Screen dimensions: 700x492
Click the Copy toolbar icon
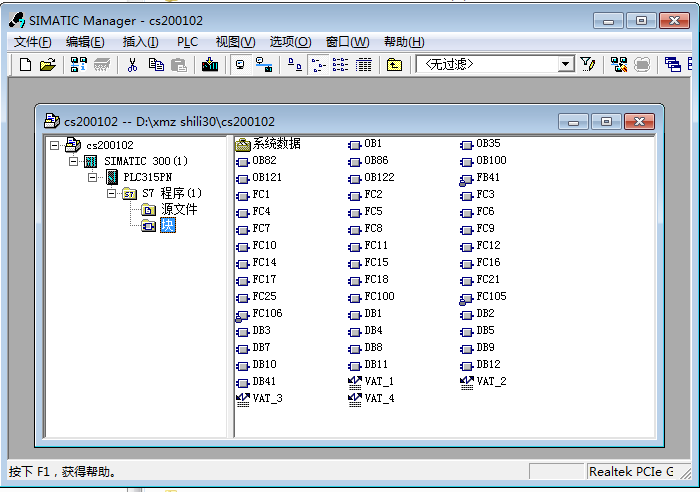tap(156, 65)
